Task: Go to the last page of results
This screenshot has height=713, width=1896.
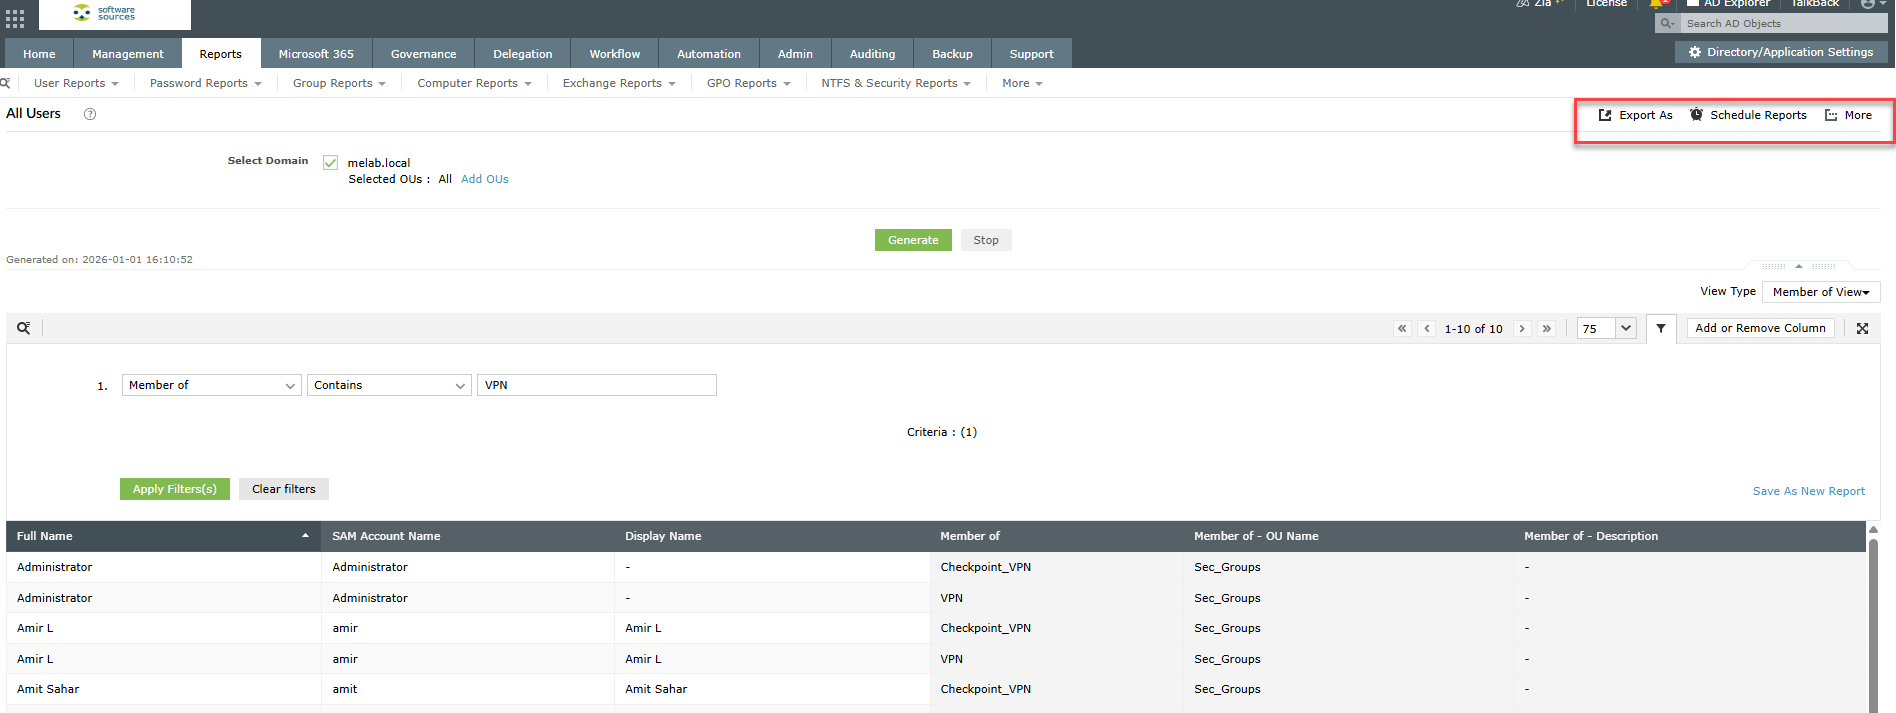Action: (x=1547, y=328)
